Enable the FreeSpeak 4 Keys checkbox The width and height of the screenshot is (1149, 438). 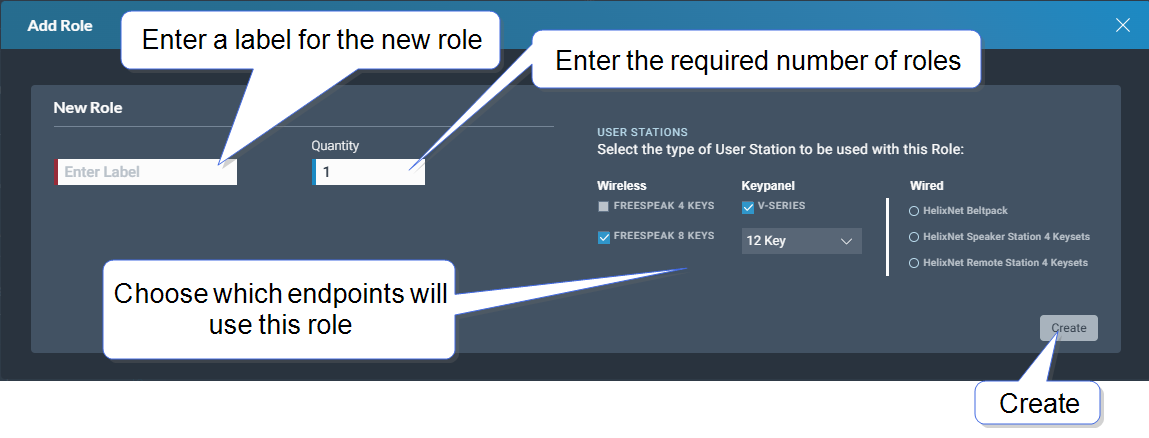point(603,207)
